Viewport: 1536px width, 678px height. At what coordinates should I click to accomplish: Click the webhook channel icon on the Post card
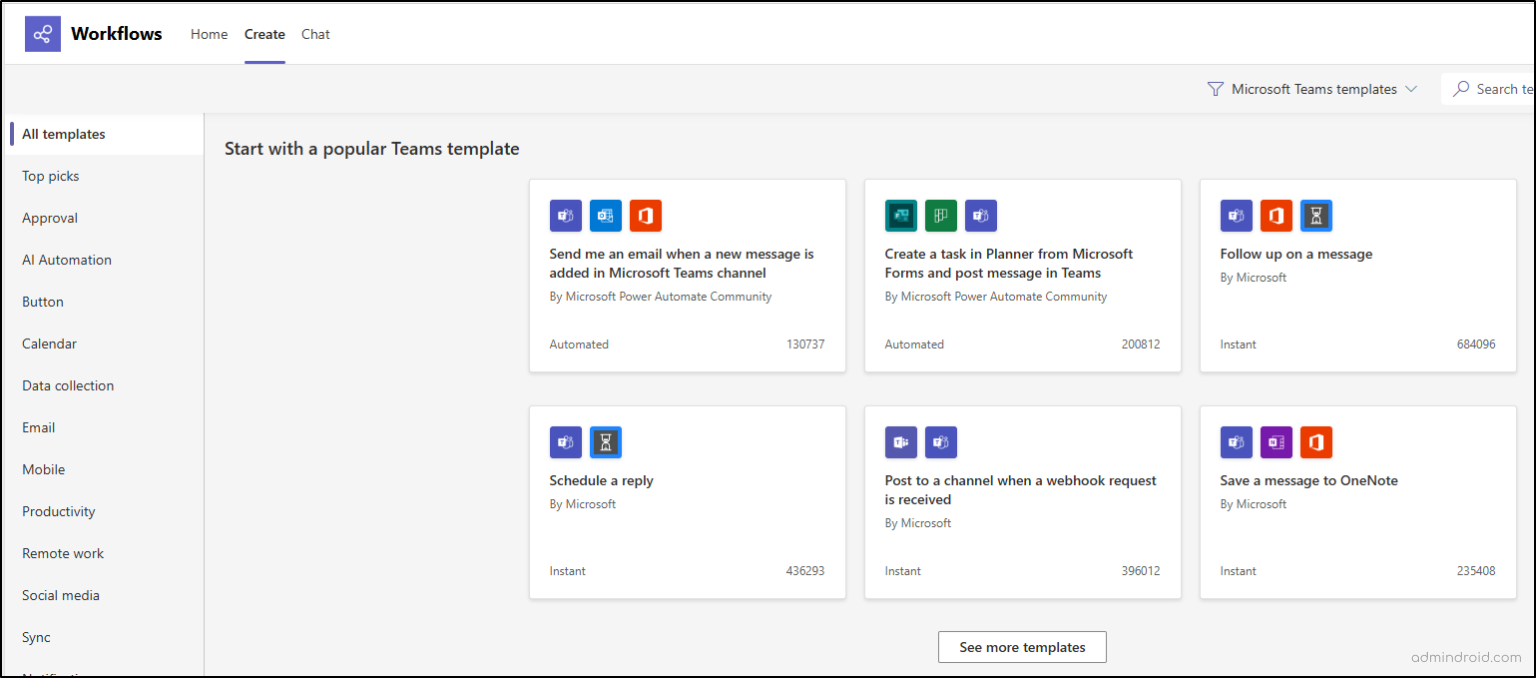pos(900,442)
